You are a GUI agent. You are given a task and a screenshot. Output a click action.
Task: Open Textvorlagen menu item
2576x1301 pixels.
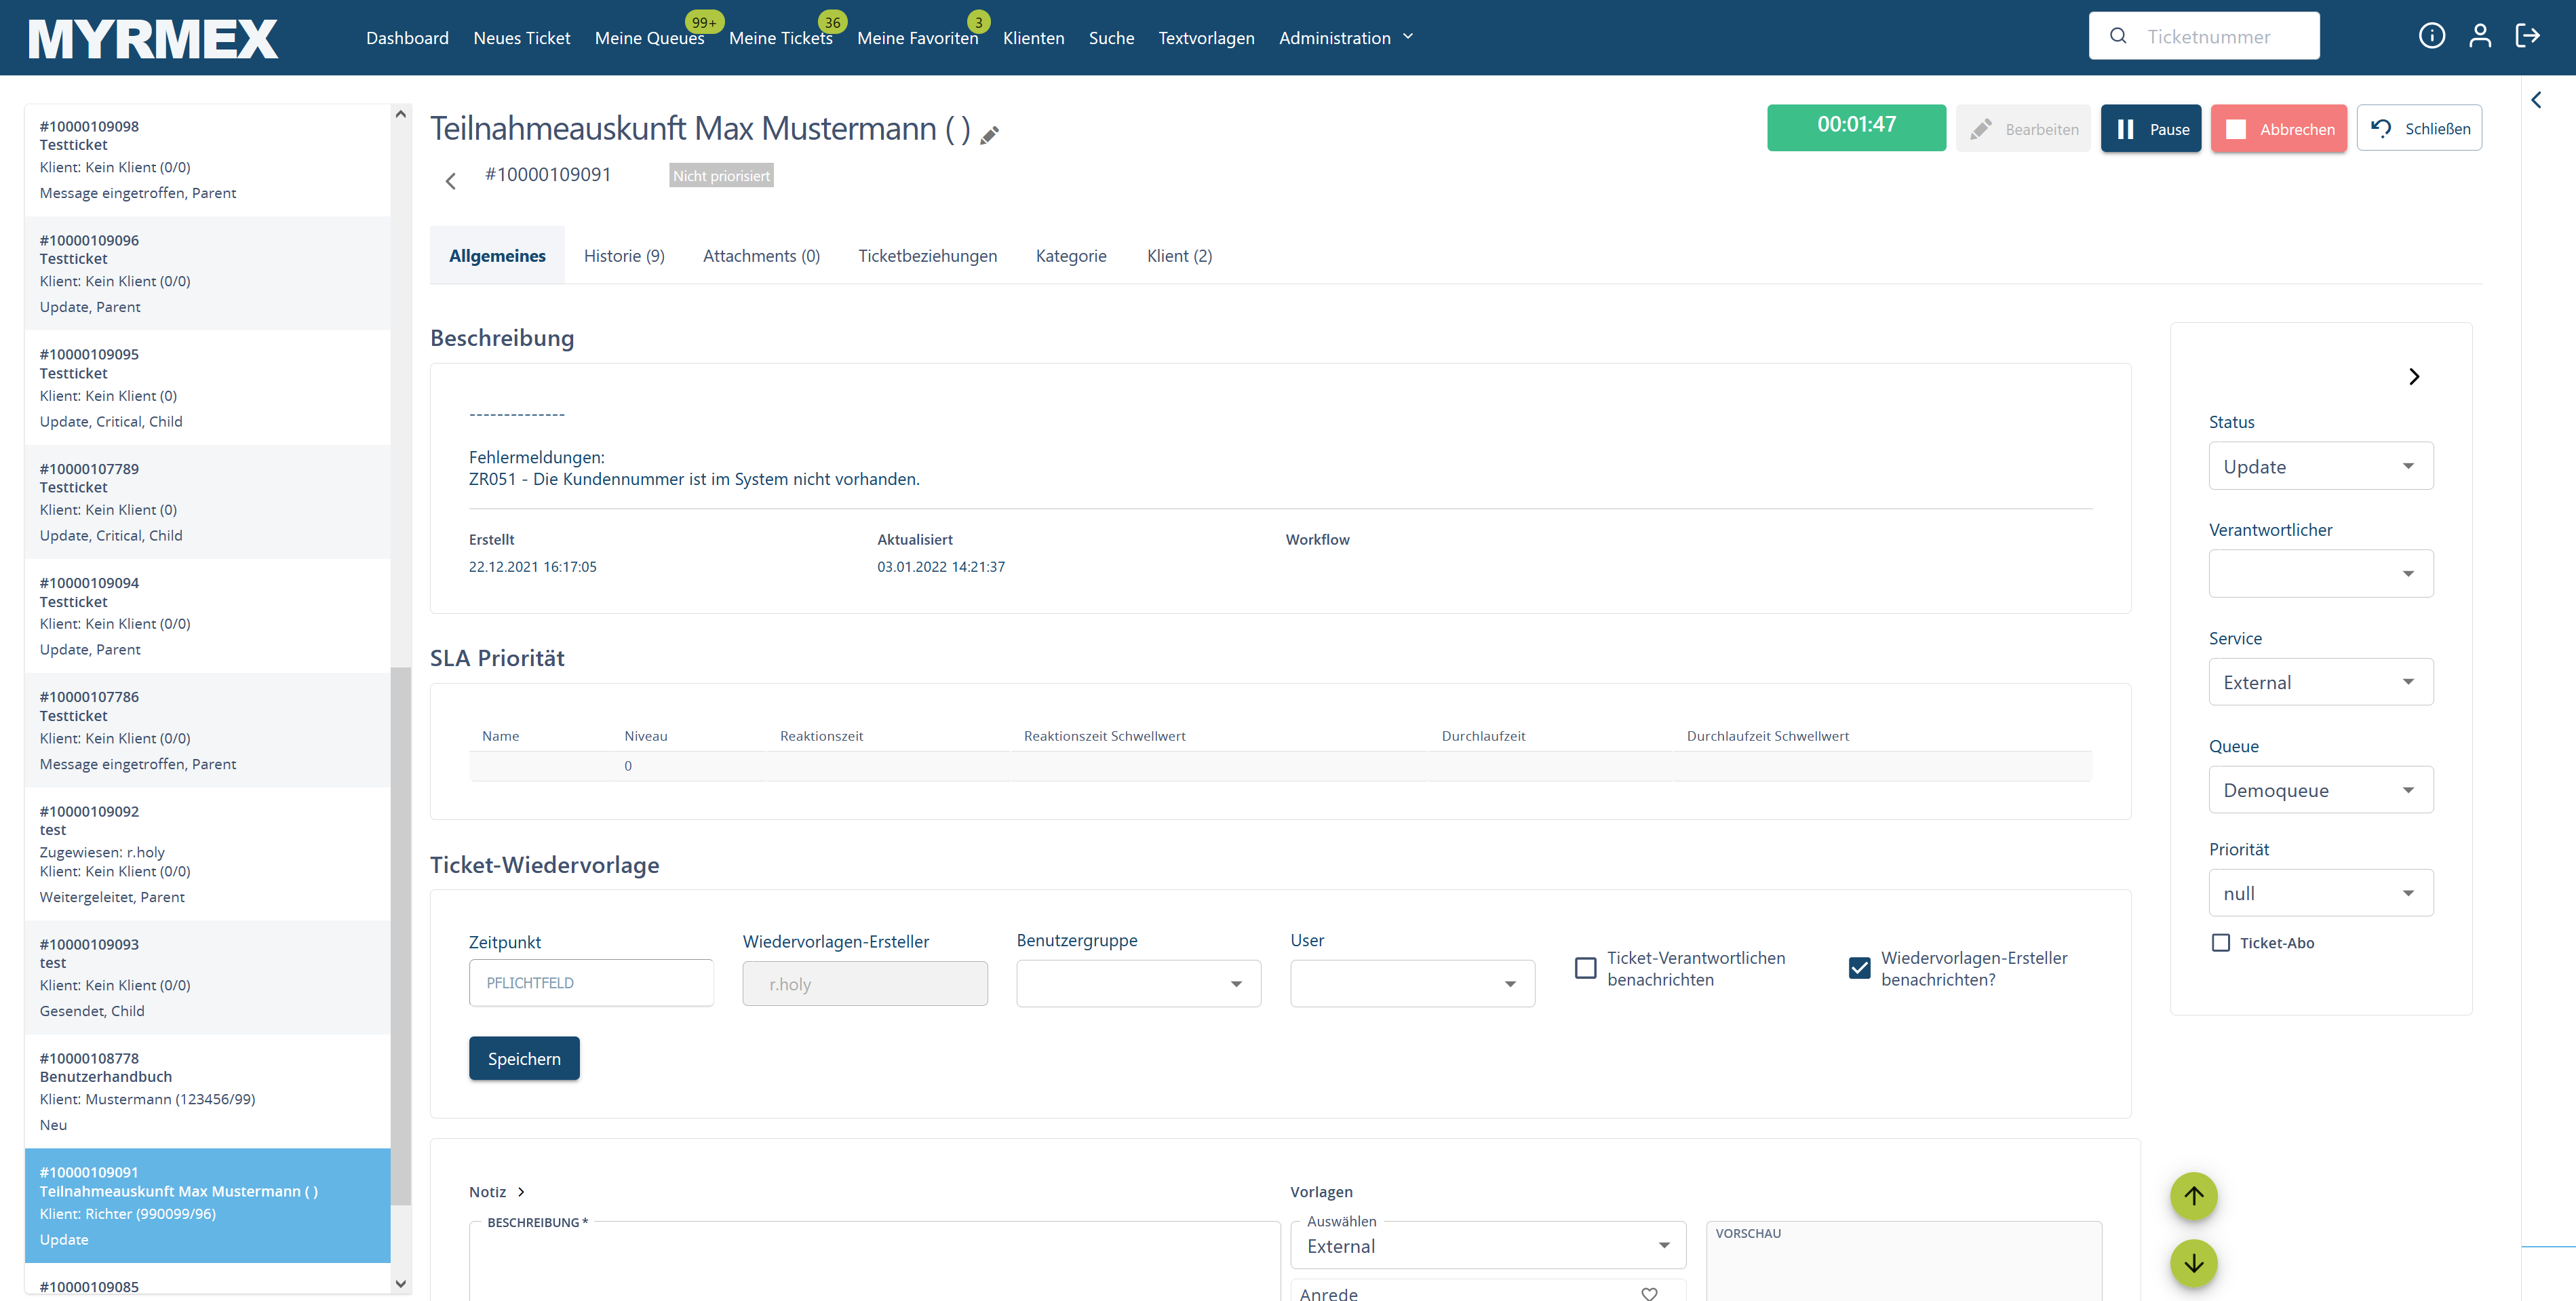click(1206, 38)
